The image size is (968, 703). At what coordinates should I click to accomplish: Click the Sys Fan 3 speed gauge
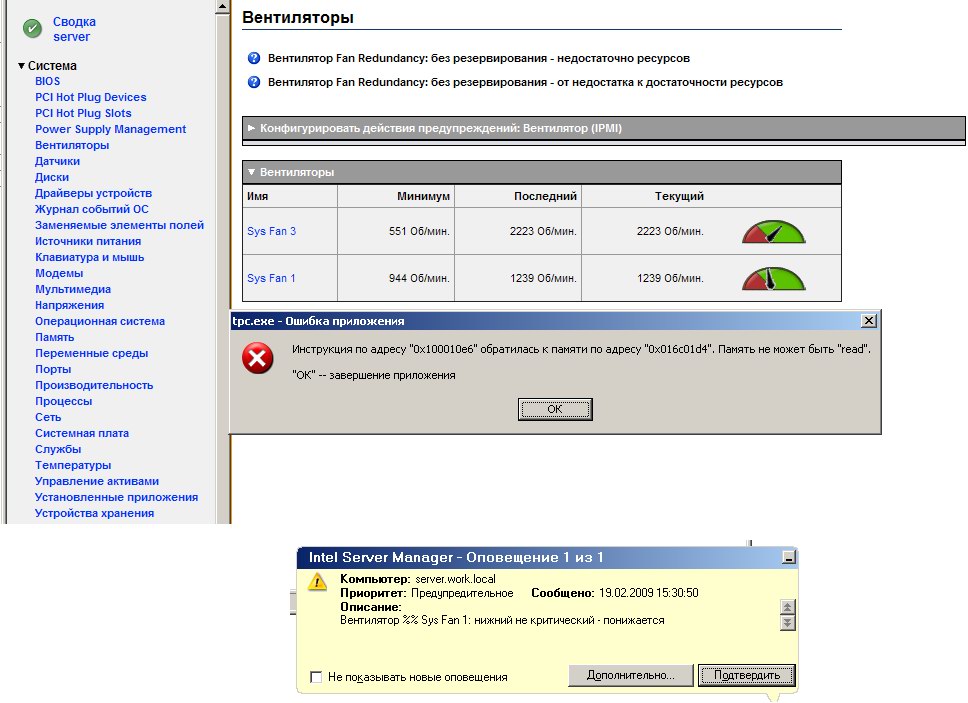coord(772,232)
